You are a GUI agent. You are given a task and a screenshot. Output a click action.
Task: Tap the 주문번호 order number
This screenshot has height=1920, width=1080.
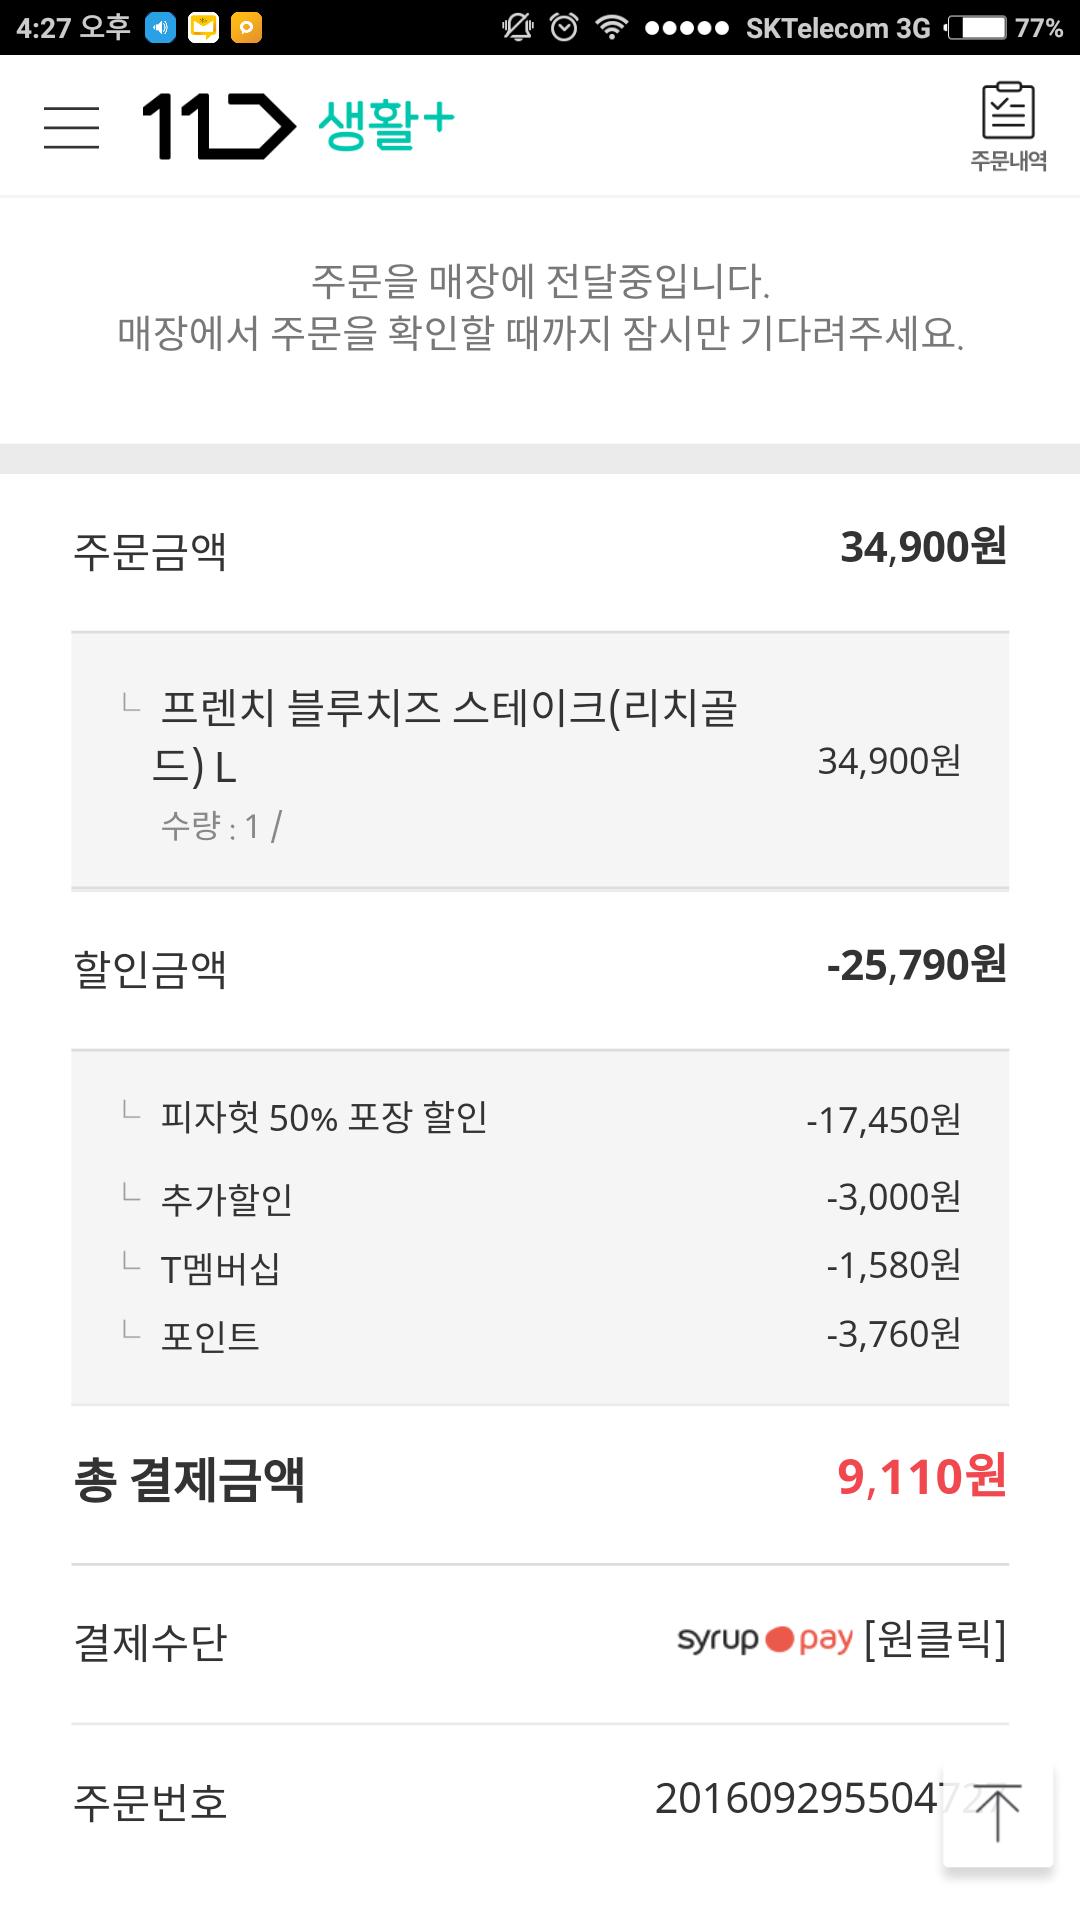click(x=795, y=1800)
